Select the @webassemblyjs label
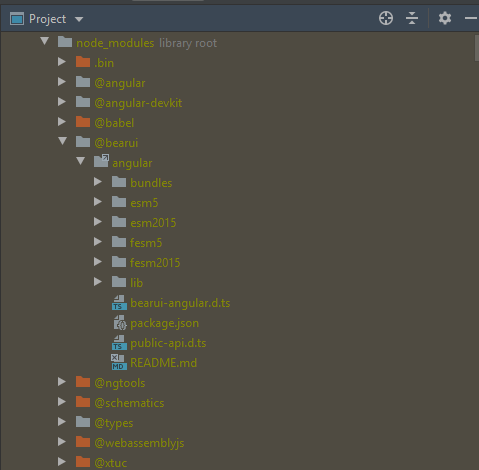 coord(139,443)
